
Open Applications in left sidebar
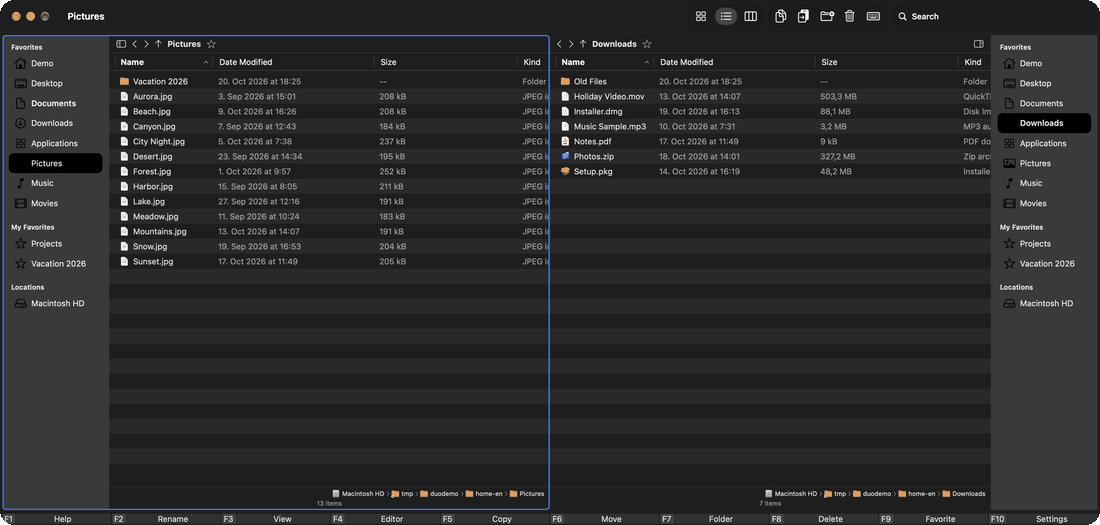pyautogui.click(x=55, y=143)
